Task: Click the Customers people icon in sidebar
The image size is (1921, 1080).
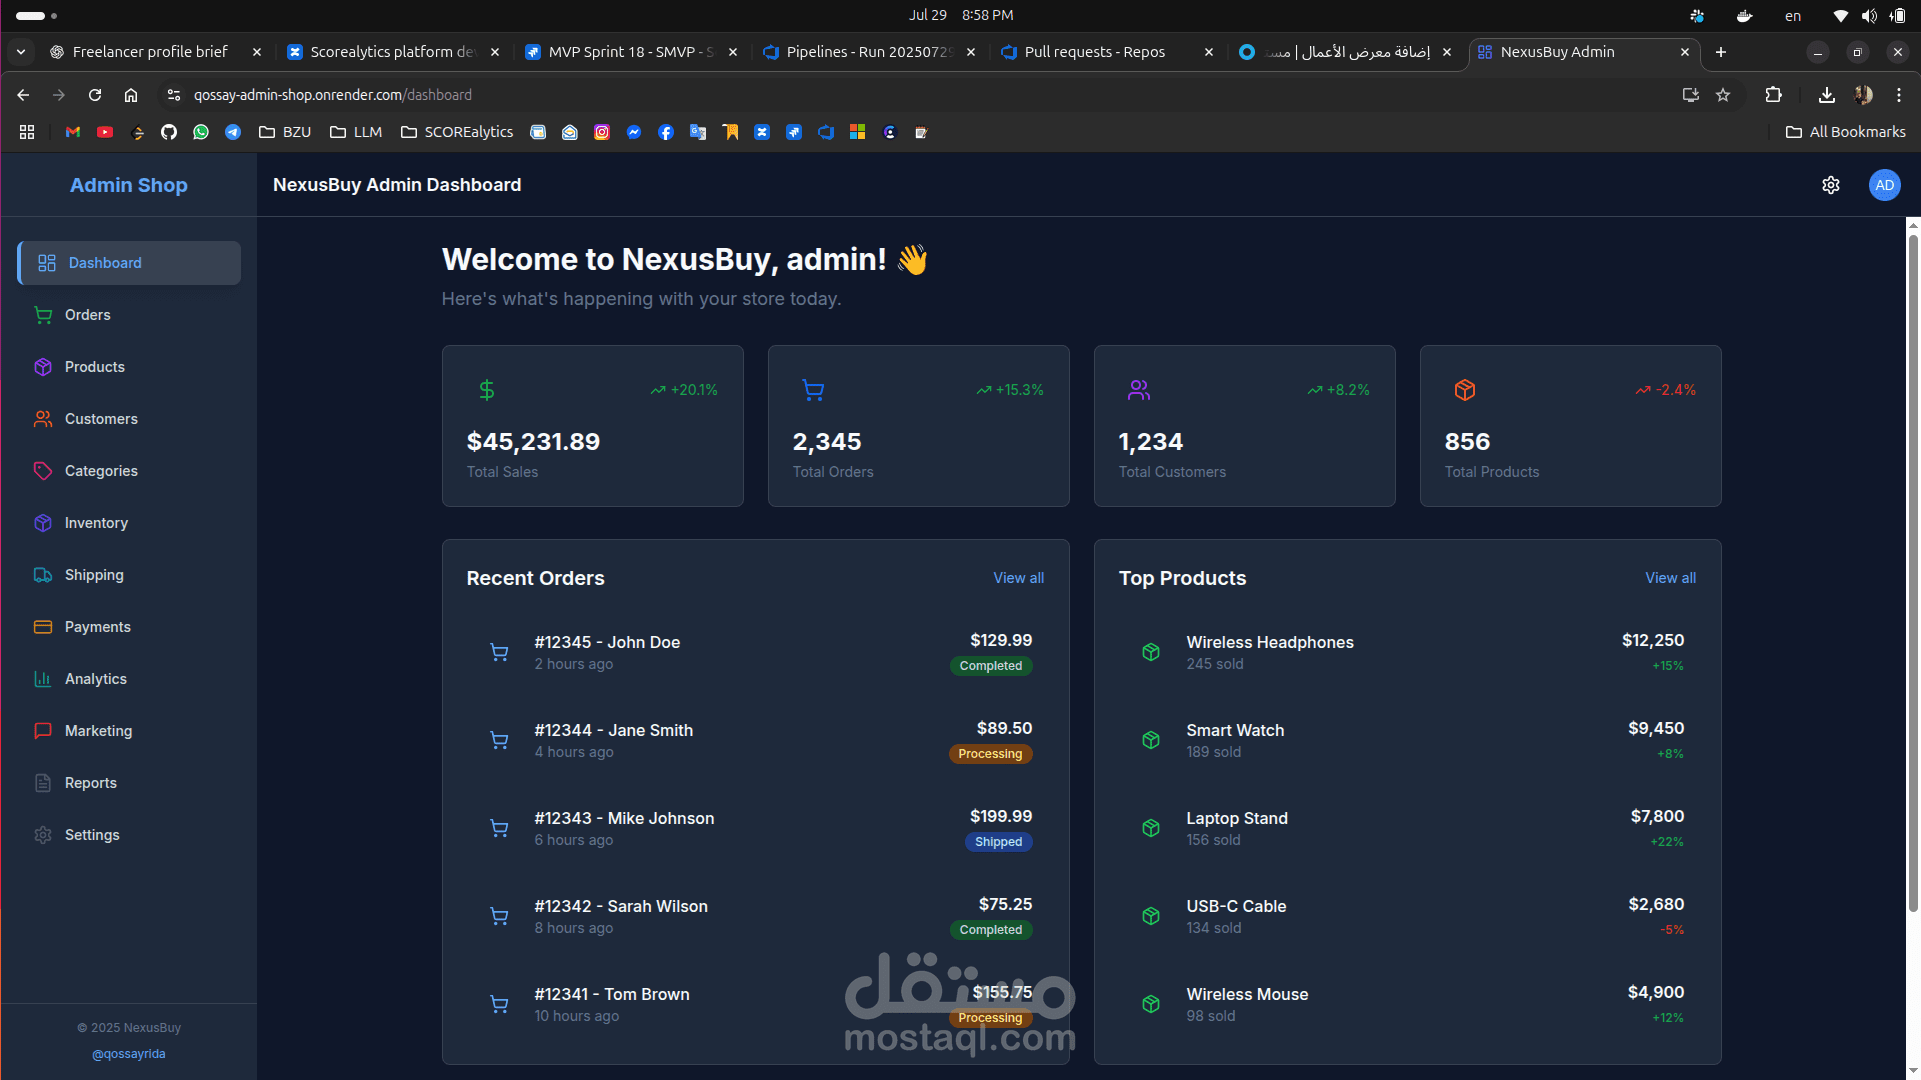Action: click(43, 419)
